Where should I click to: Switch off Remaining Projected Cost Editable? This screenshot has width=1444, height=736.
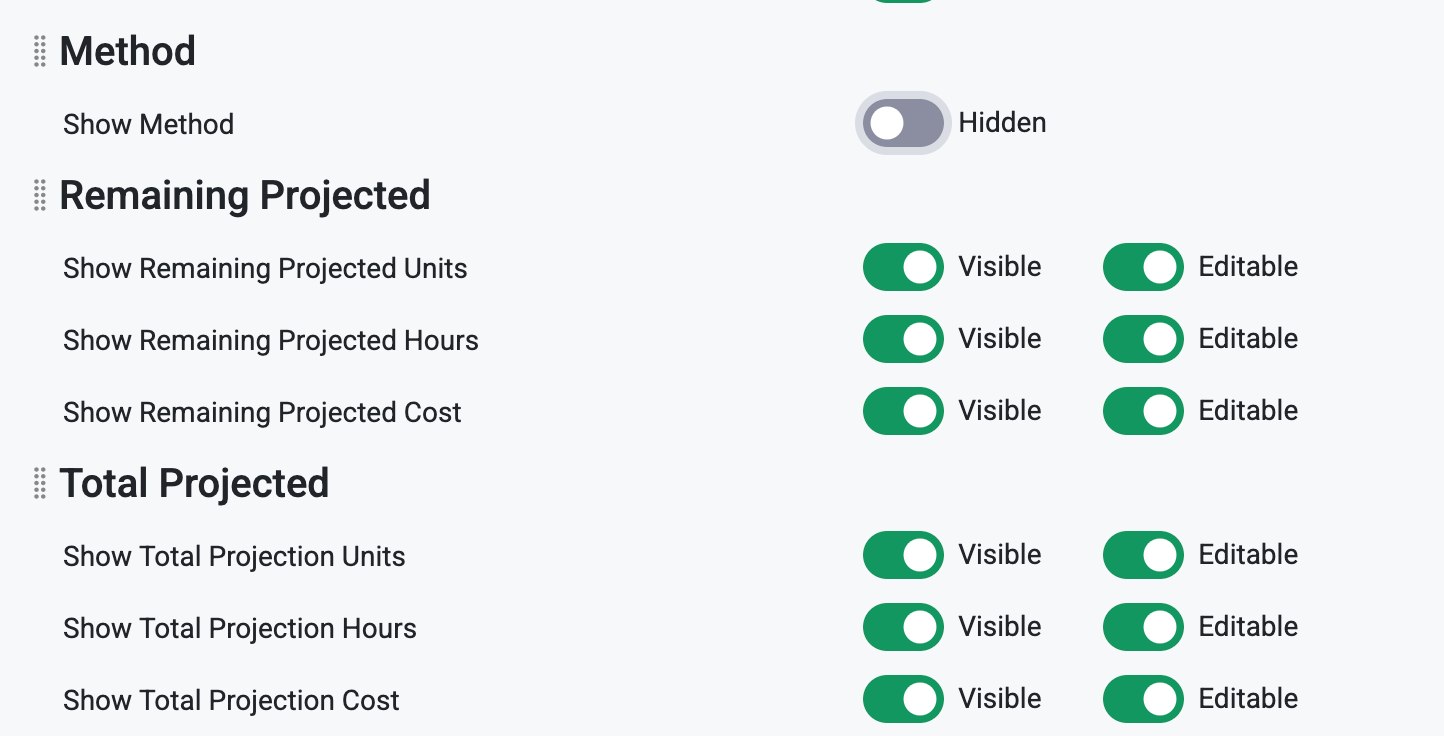(1143, 411)
